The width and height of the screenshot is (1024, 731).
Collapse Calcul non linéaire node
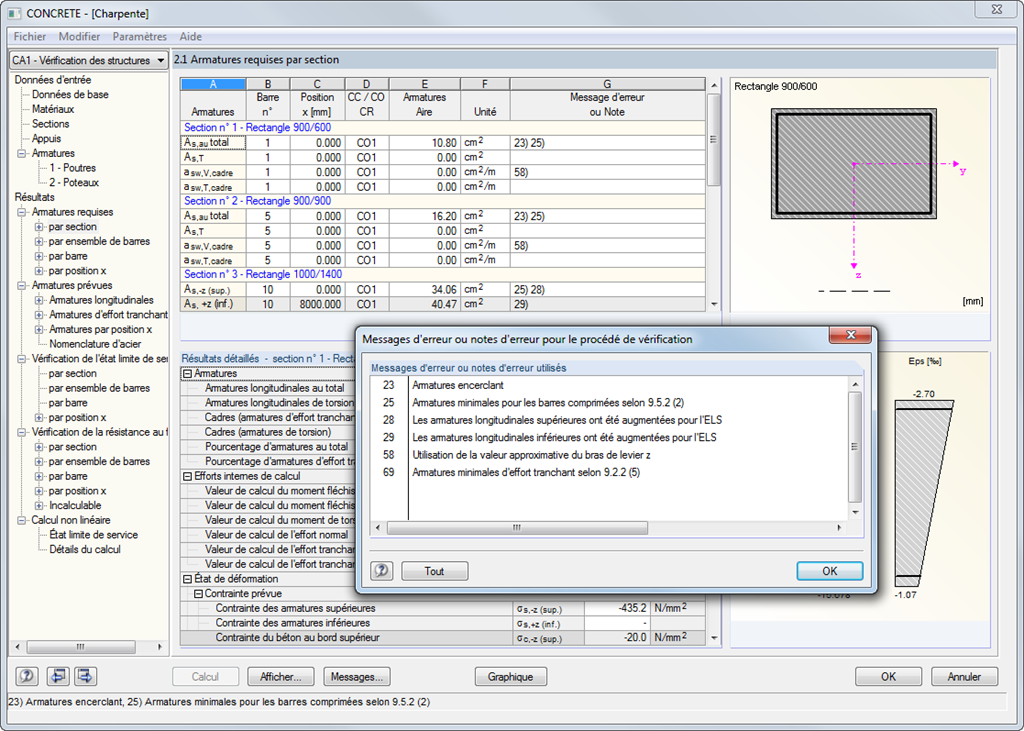22,521
